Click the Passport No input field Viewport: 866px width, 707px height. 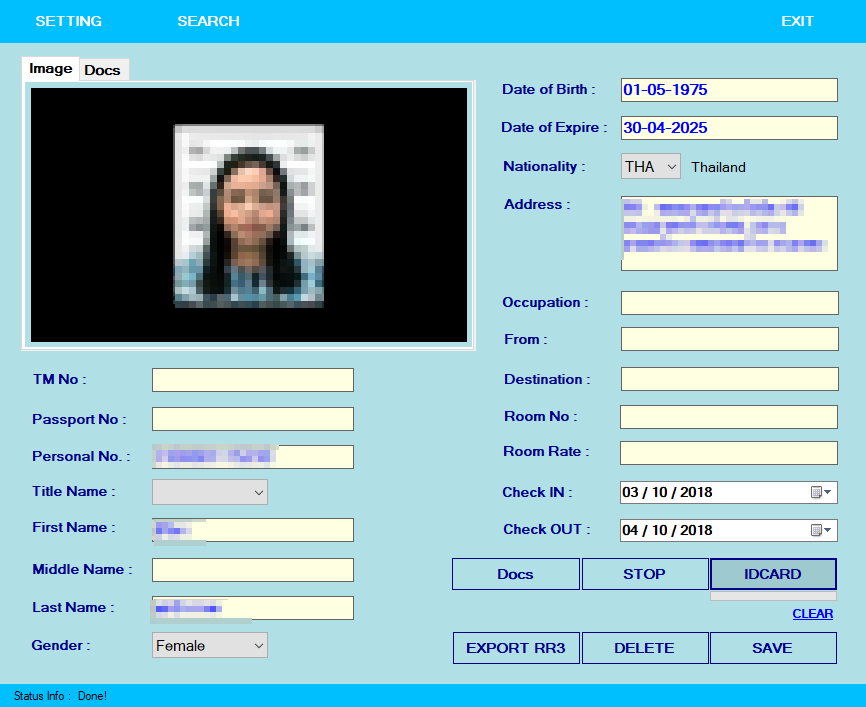tap(253, 419)
